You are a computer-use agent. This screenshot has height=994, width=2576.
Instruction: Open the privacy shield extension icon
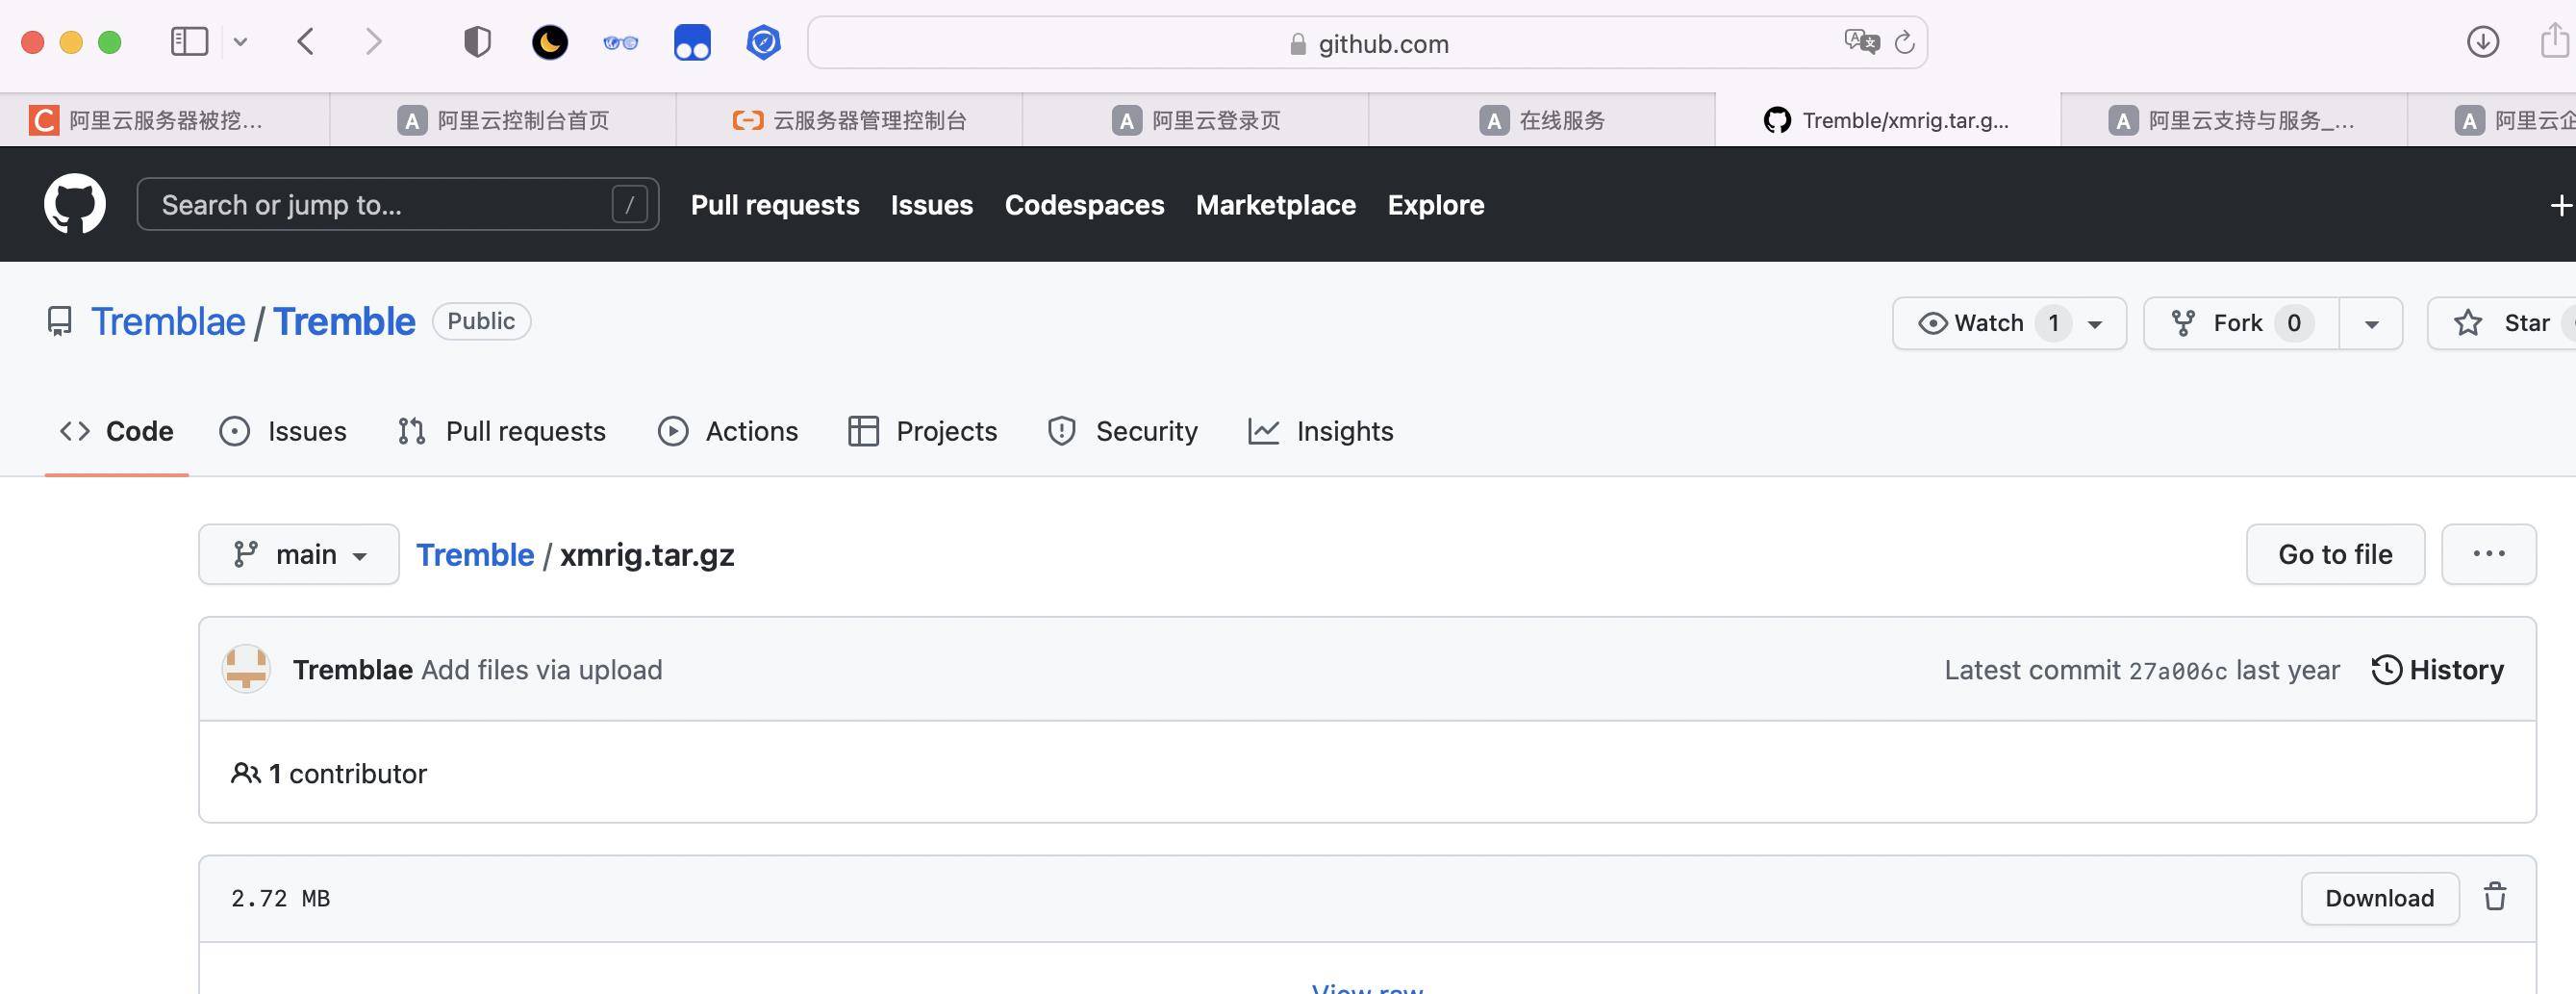coord(478,42)
